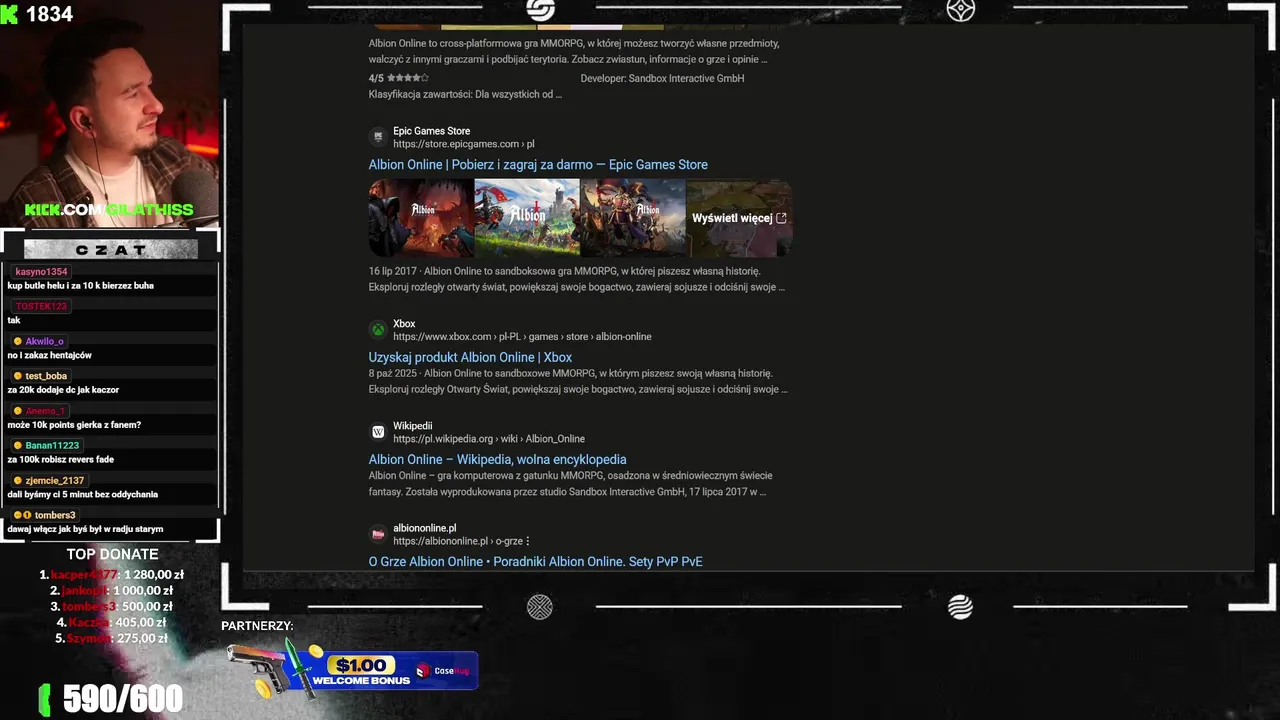The image size is (1280, 720).
Task: Click tombers3 username in chat
Action: 55,515
